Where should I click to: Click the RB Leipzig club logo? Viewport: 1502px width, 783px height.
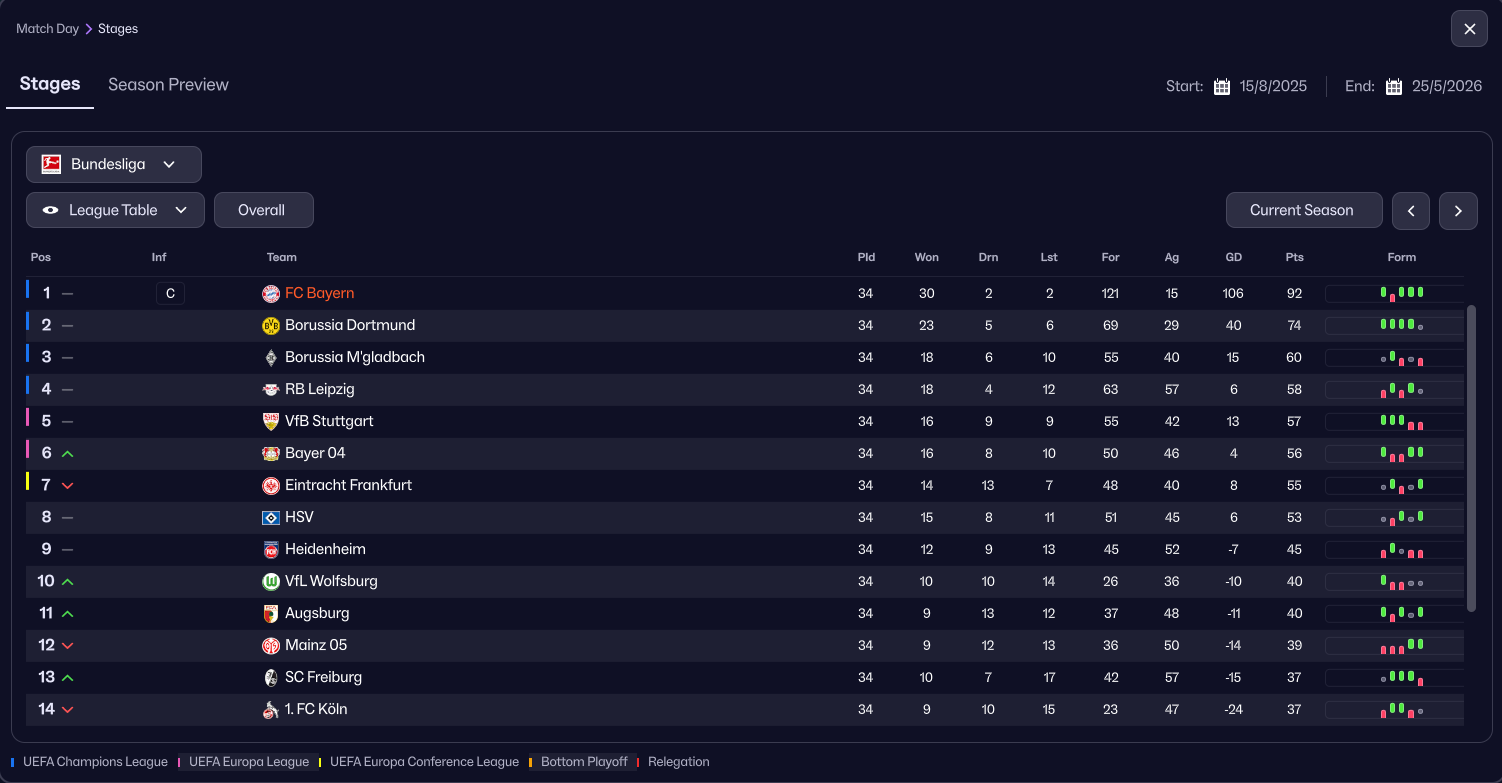[270, 389]
